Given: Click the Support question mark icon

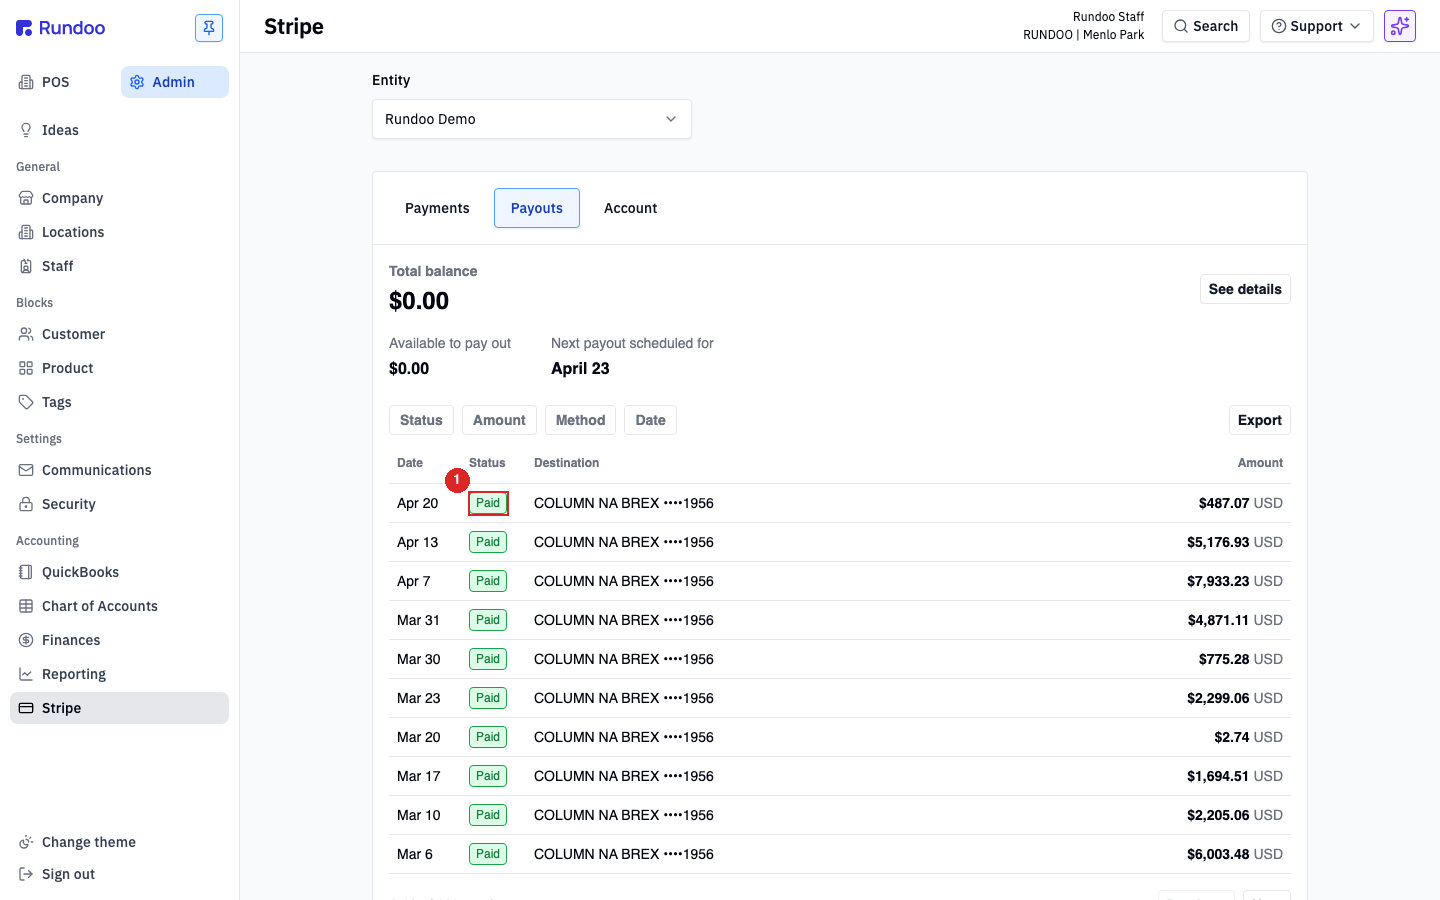Looking at the screenshot, I should tap(1279, 26).
